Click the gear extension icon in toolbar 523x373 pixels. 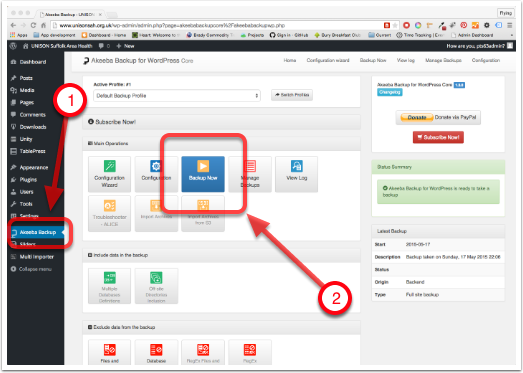click(487, 25)
